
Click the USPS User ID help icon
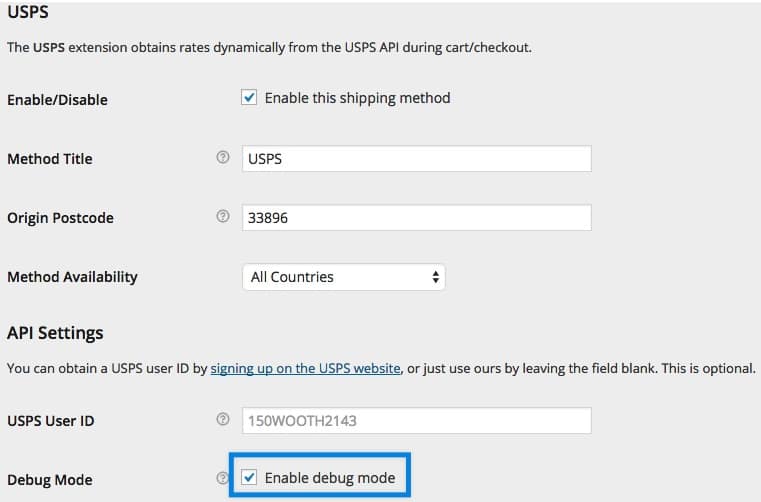tap(223, 420)
